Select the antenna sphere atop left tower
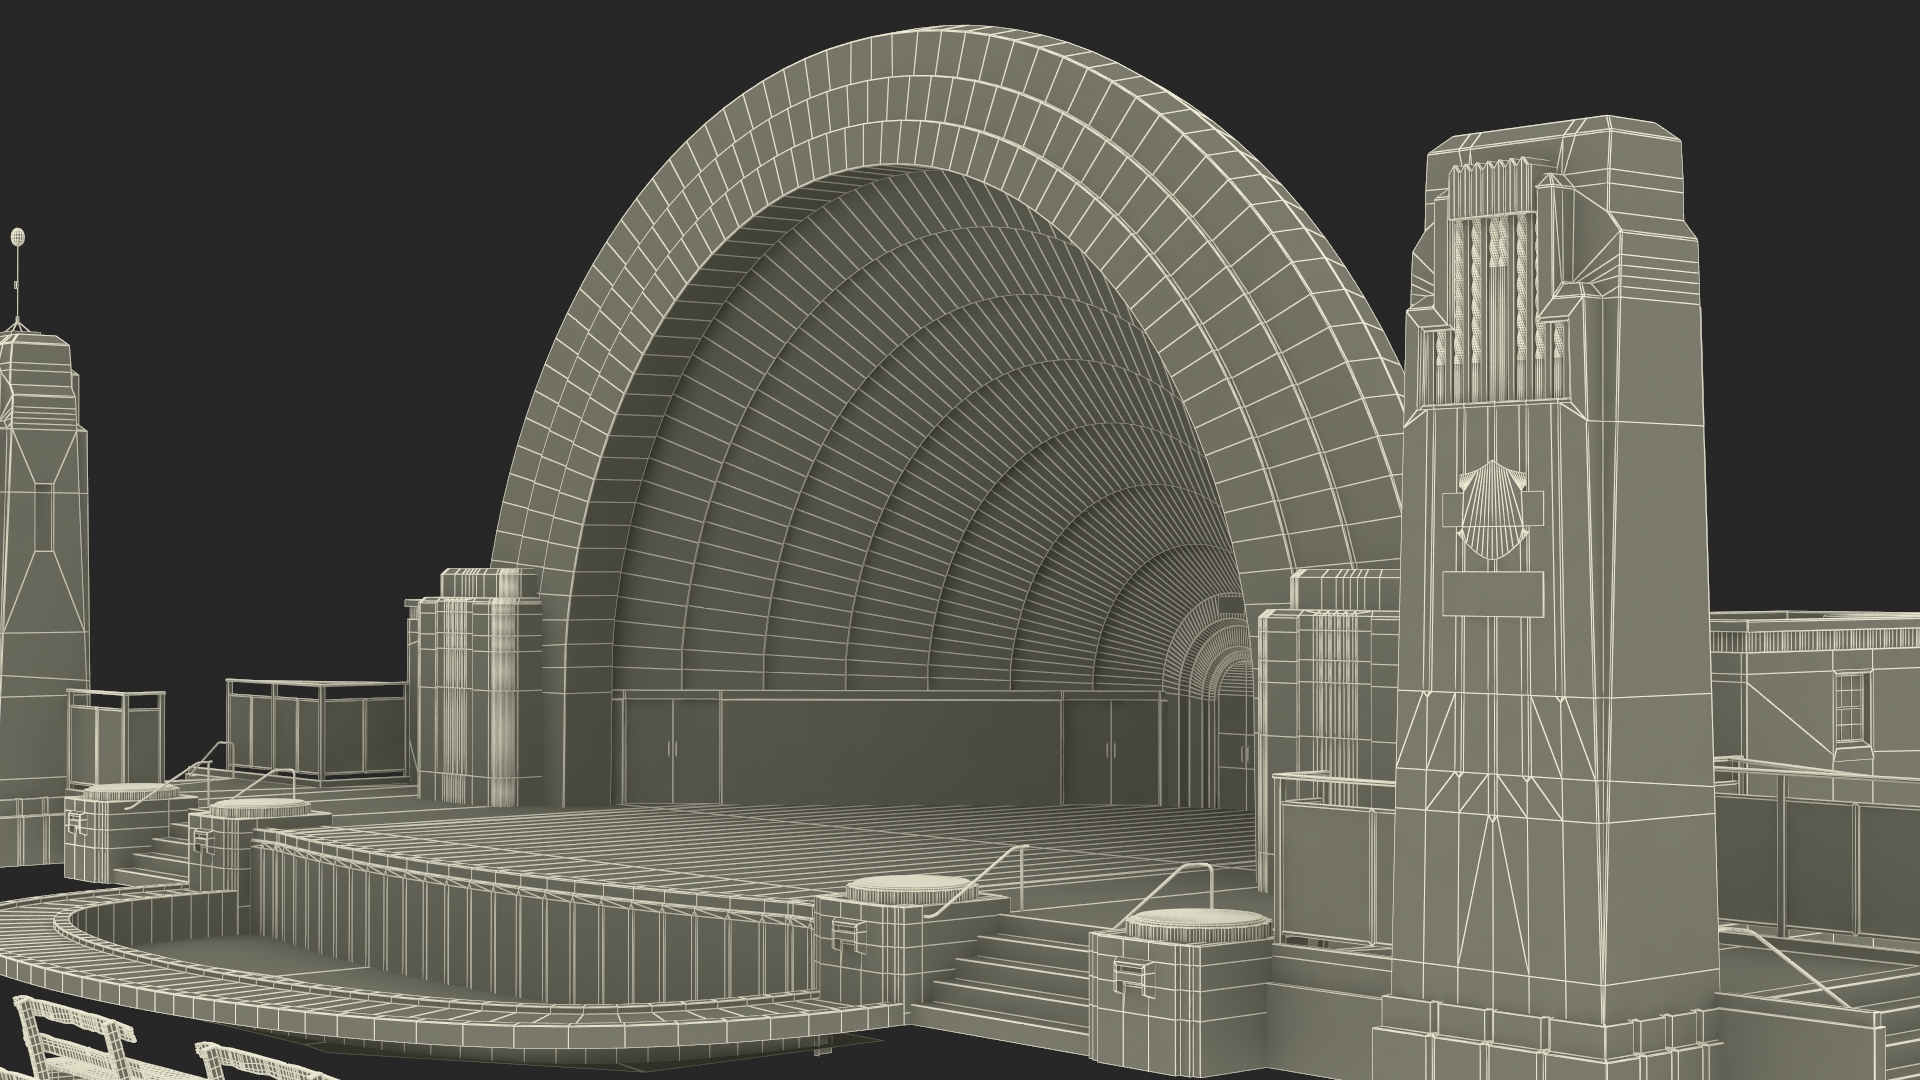The height and width of the screenshot is (1080, 1920). [16, 237]
